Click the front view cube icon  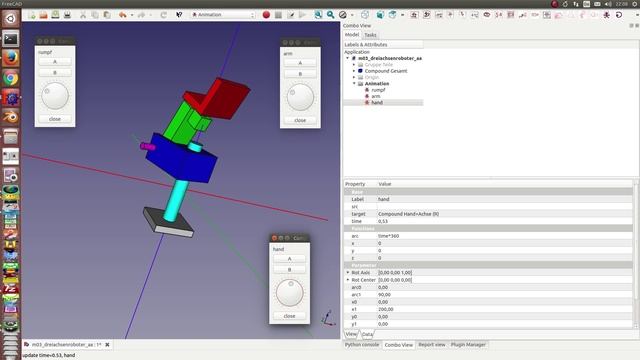(x=380, y=15)
